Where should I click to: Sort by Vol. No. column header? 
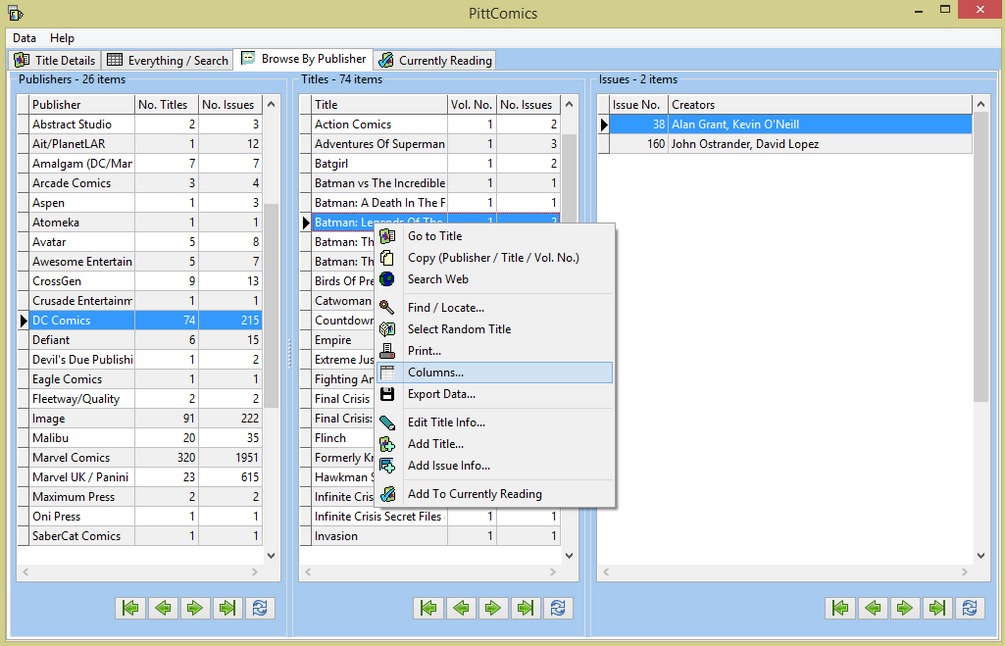472,104
